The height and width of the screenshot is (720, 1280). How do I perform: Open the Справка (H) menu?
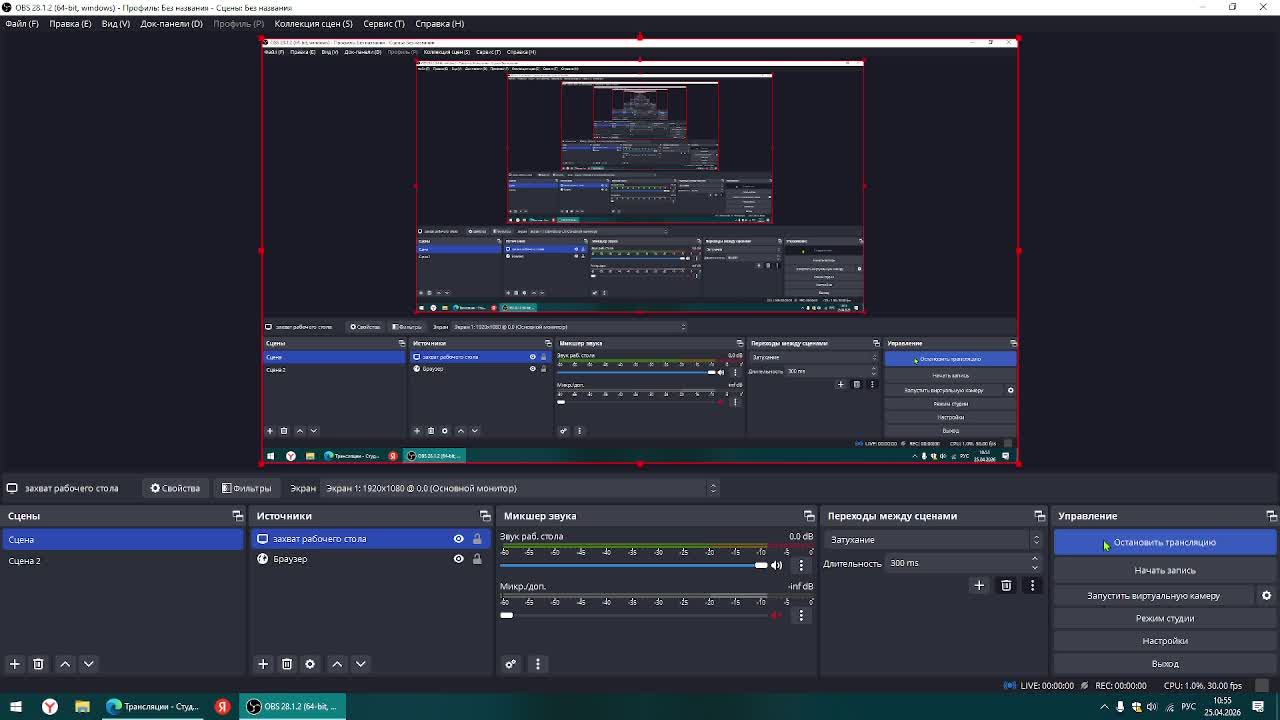point(439,23)
